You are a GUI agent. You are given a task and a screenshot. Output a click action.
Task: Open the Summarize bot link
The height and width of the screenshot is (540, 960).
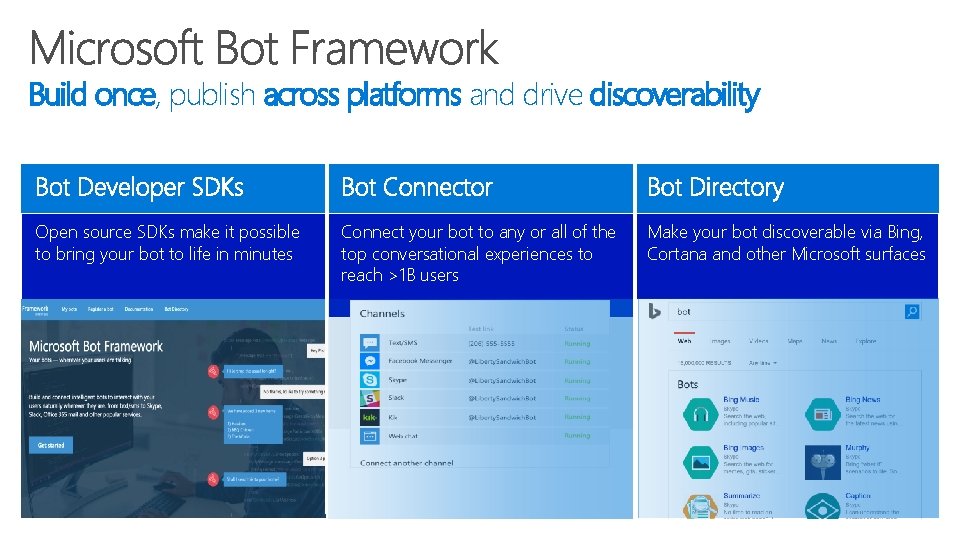click(741, 495)
